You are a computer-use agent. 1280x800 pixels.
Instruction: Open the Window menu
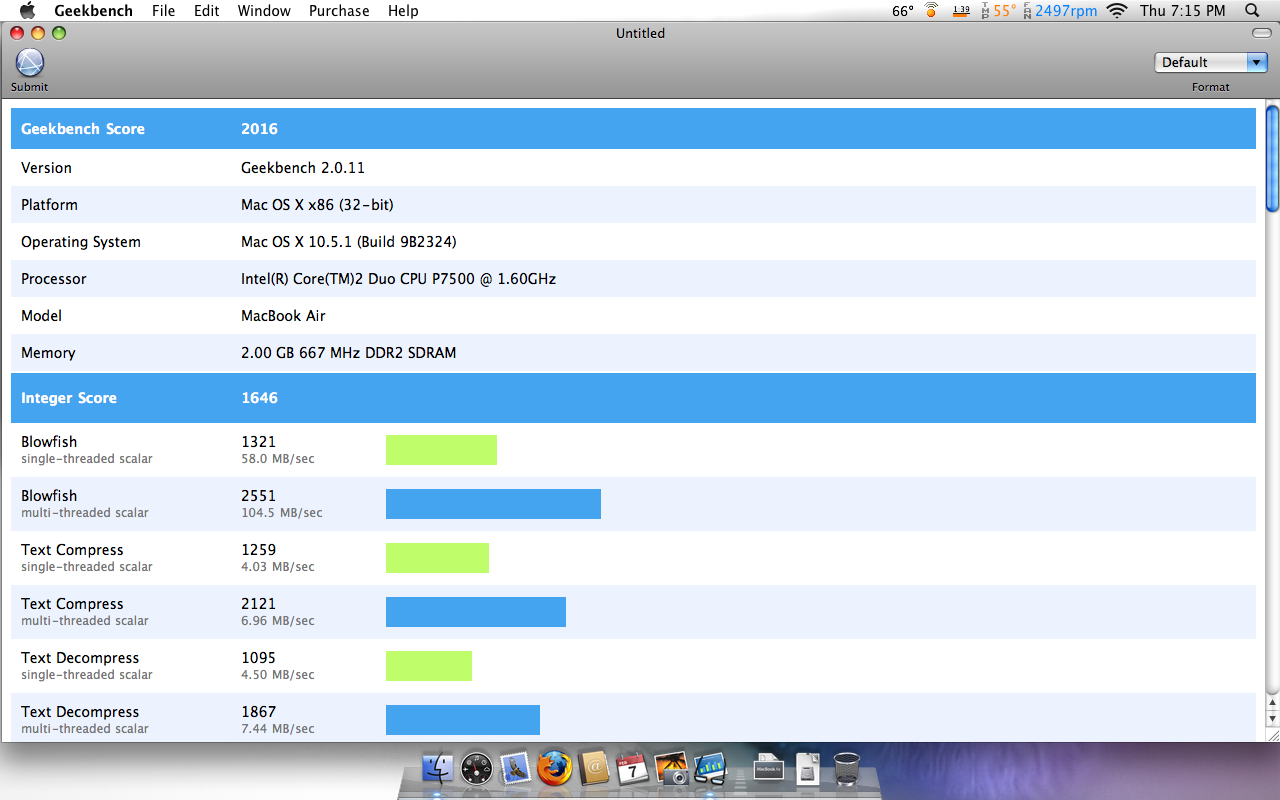coord(264,10)
